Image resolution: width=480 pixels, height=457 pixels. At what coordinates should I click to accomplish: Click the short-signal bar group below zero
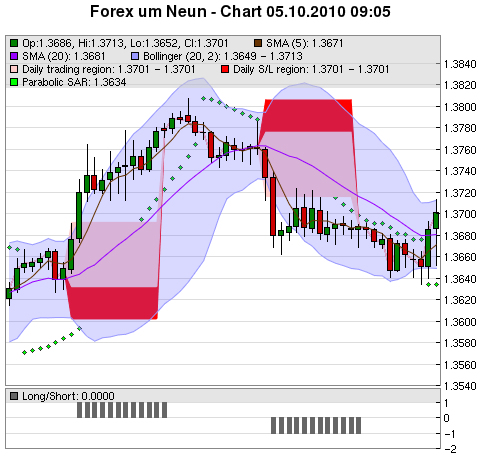(316, 425)
